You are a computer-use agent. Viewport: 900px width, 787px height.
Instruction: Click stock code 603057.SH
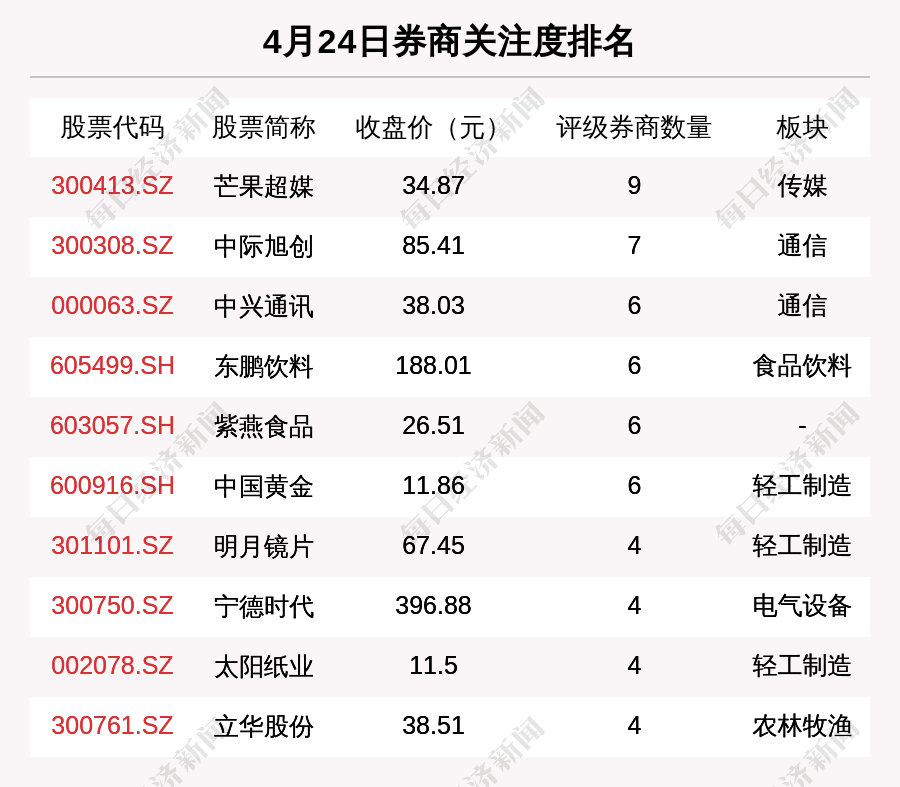[x=112, y=425]
